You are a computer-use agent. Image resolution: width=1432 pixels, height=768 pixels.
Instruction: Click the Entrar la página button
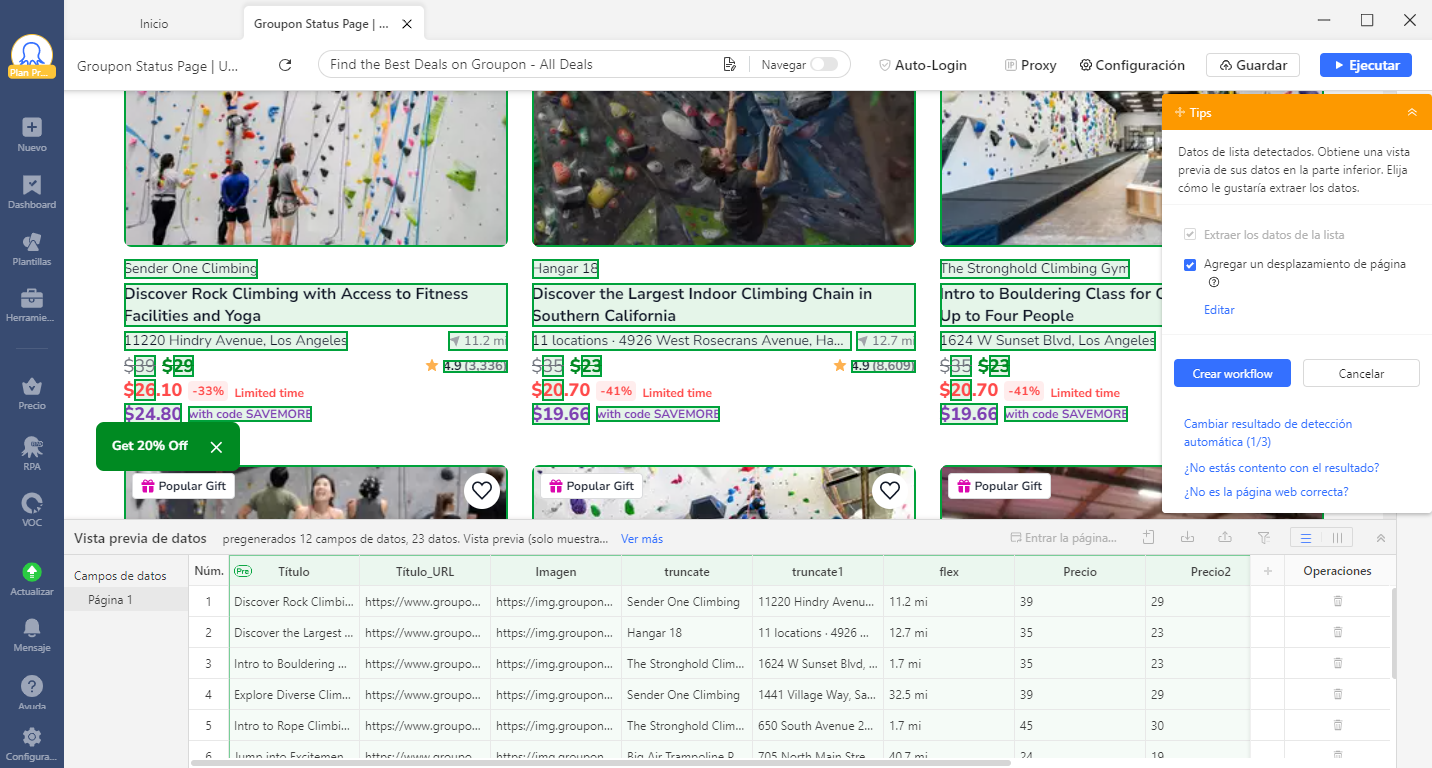coord(1063,538)
